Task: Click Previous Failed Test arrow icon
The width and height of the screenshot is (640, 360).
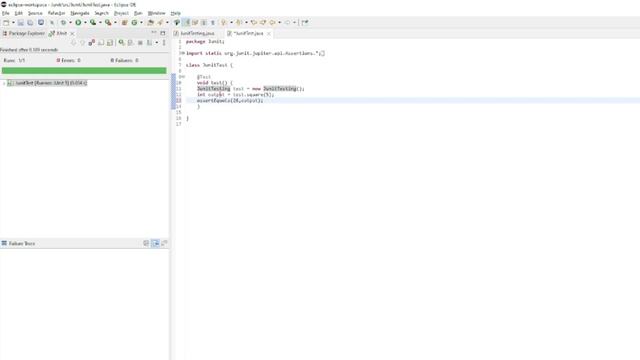Action: (82, 42)
